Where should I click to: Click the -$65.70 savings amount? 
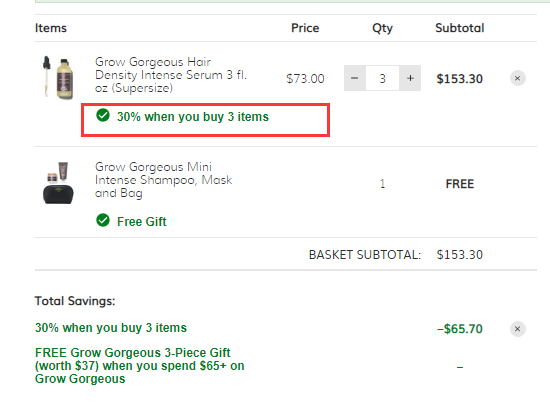460,329
